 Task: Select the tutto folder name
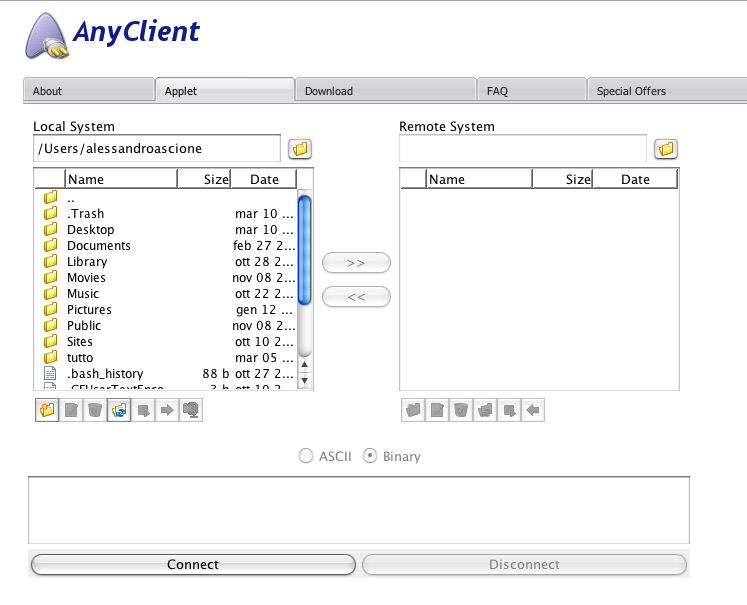(80, 358)
